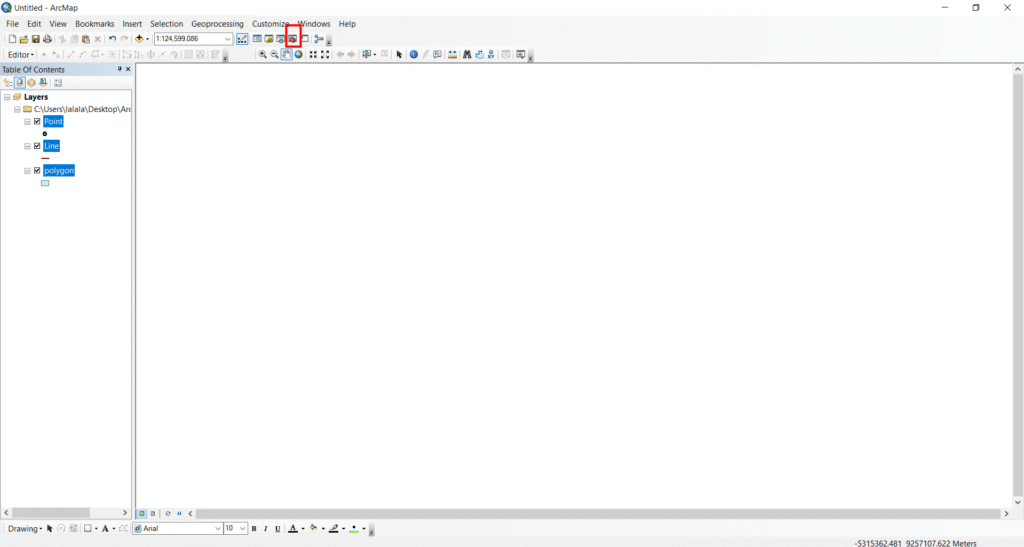This screenshot has width=1024, height=547.
Task: Open the Help menu
Action: (x=347, y=23)
